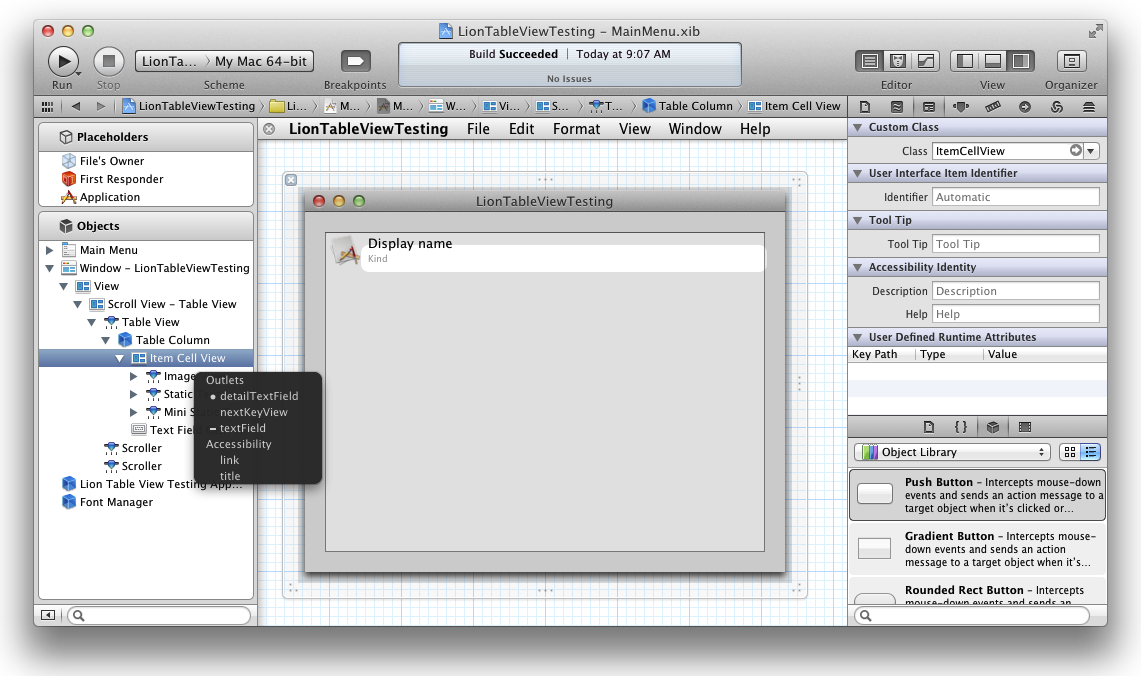Show the Quick Help inspector
Screen dimensions: 1141x676
coord(896,107)
